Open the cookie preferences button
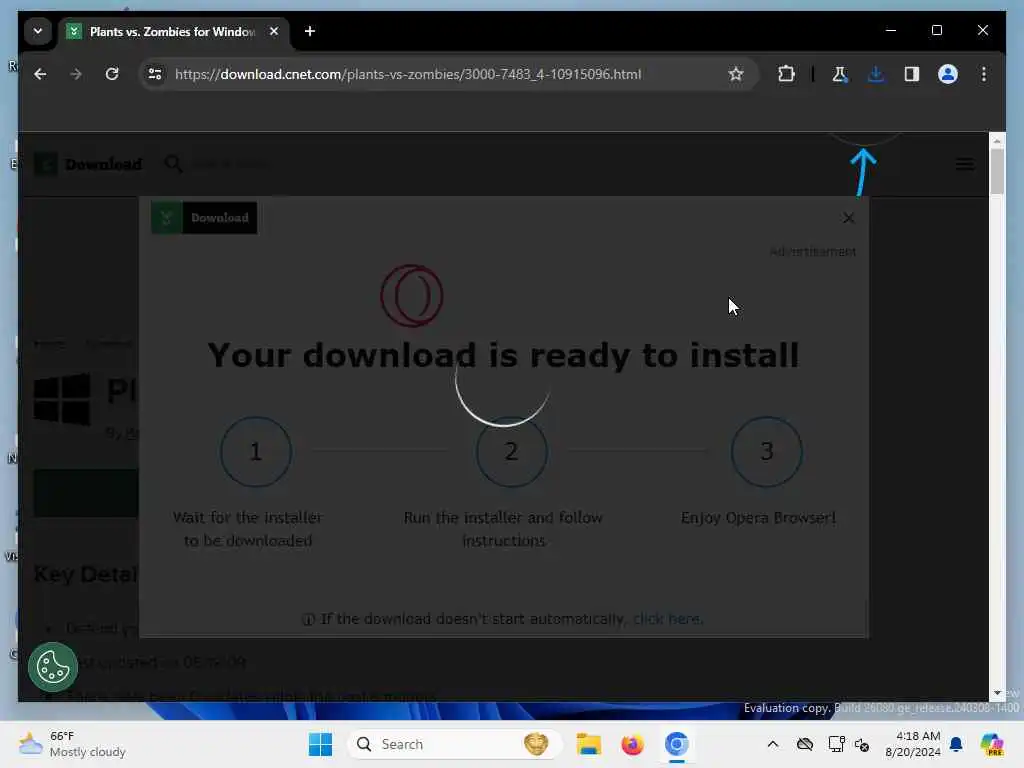 coord(53,667)
